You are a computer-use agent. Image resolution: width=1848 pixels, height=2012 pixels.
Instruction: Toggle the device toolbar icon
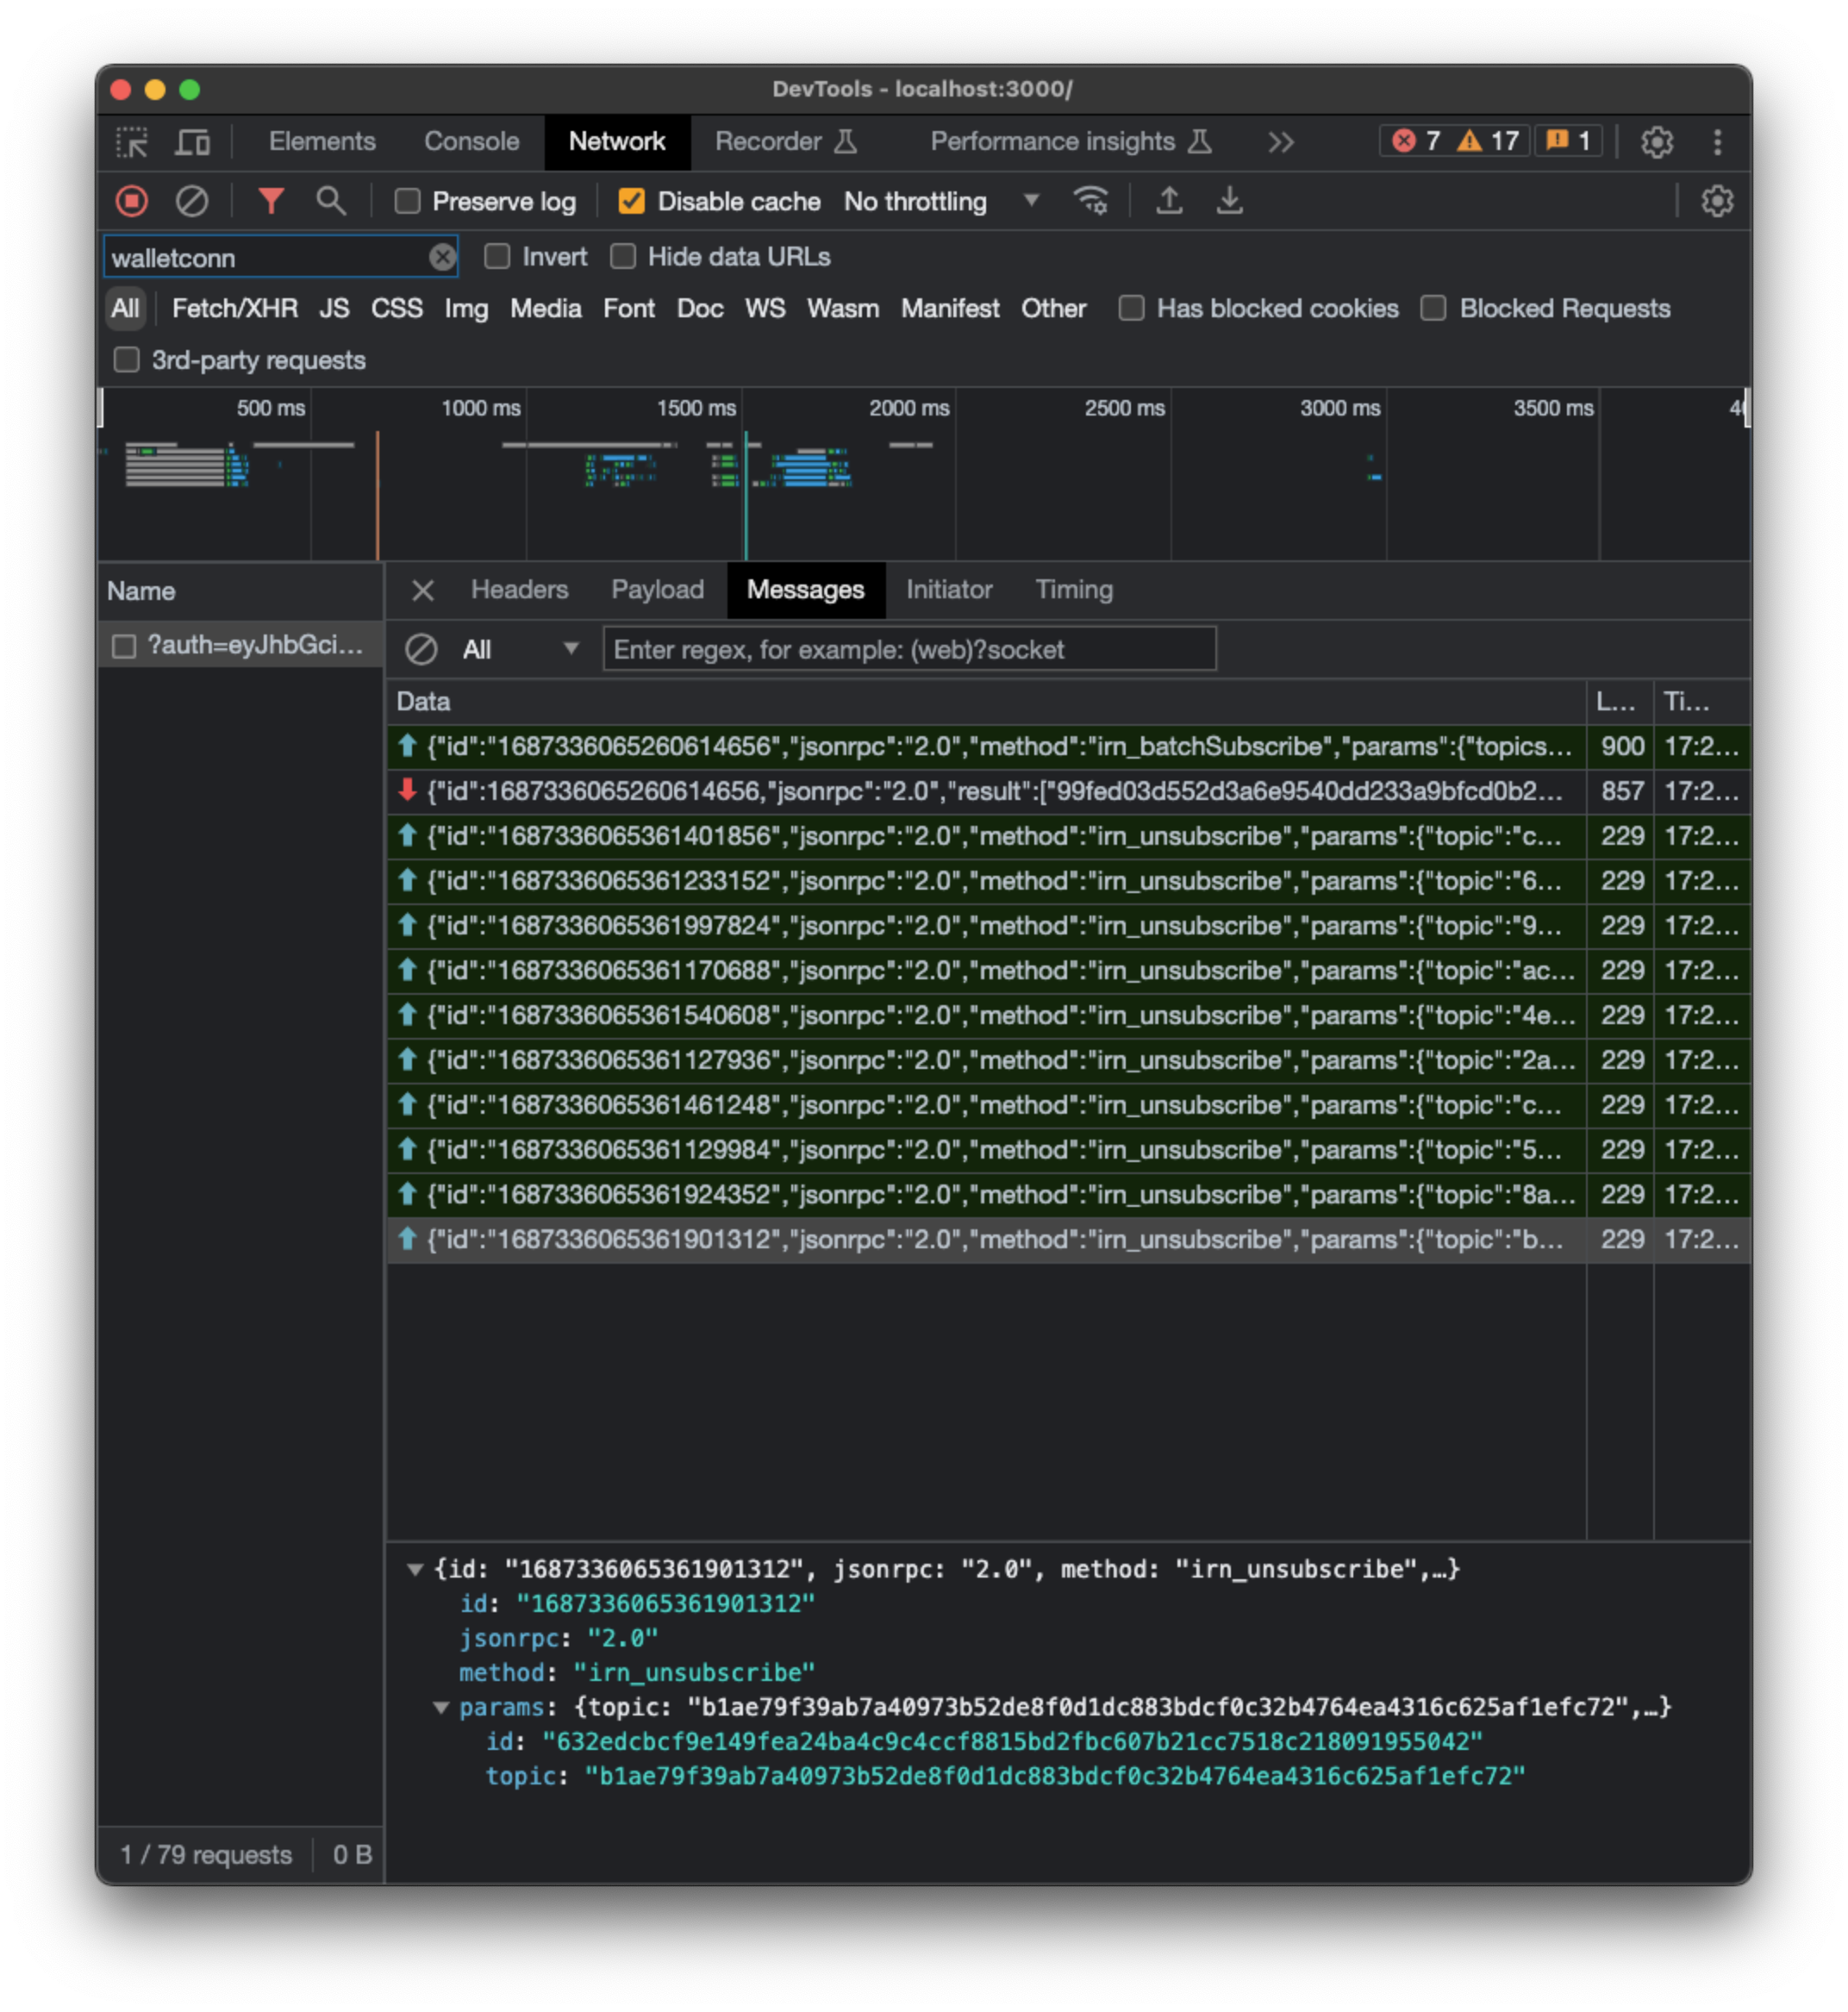[193, 142]
